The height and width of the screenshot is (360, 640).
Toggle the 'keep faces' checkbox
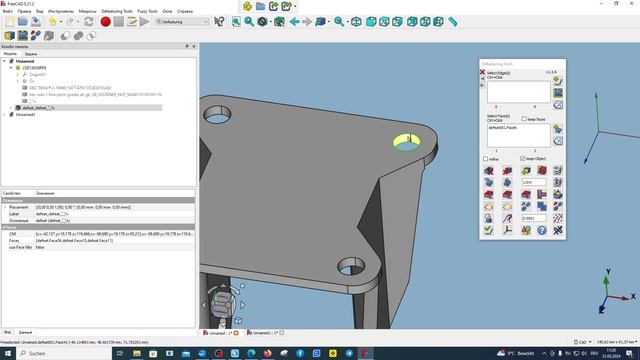pos(524,119)
